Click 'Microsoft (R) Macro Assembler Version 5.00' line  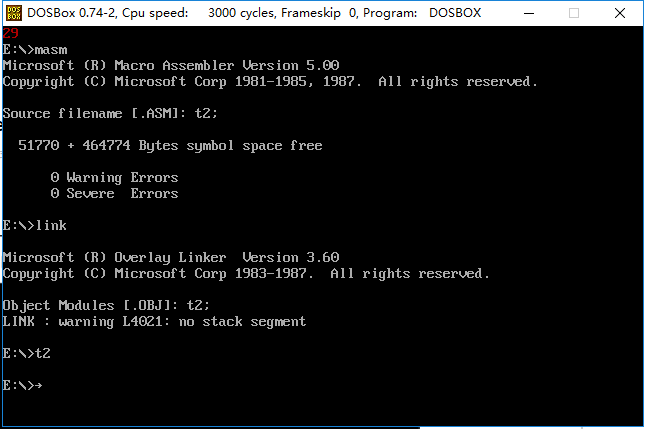[x=171, y=66]
